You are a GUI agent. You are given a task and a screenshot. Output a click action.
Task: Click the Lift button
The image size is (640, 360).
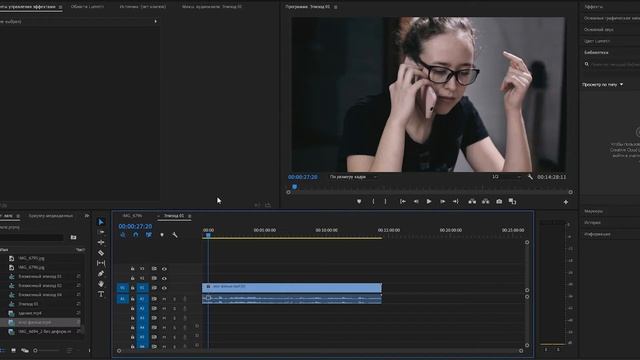click(x=472, y=201)
